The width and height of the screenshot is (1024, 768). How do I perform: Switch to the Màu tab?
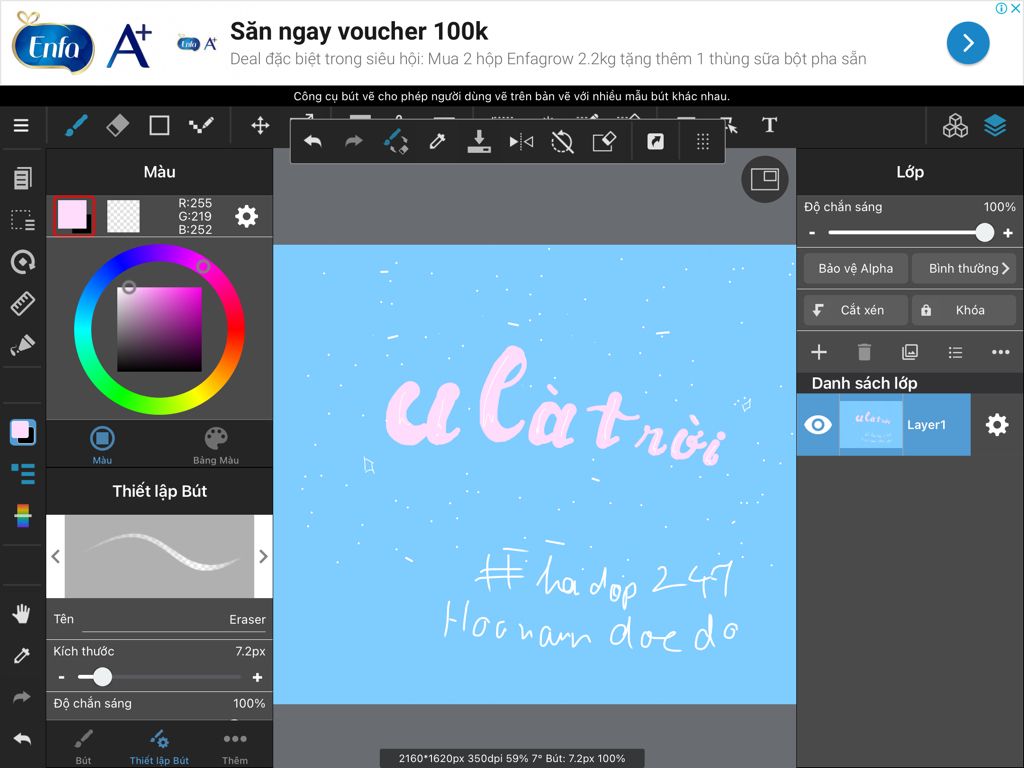tap(102, 445)
